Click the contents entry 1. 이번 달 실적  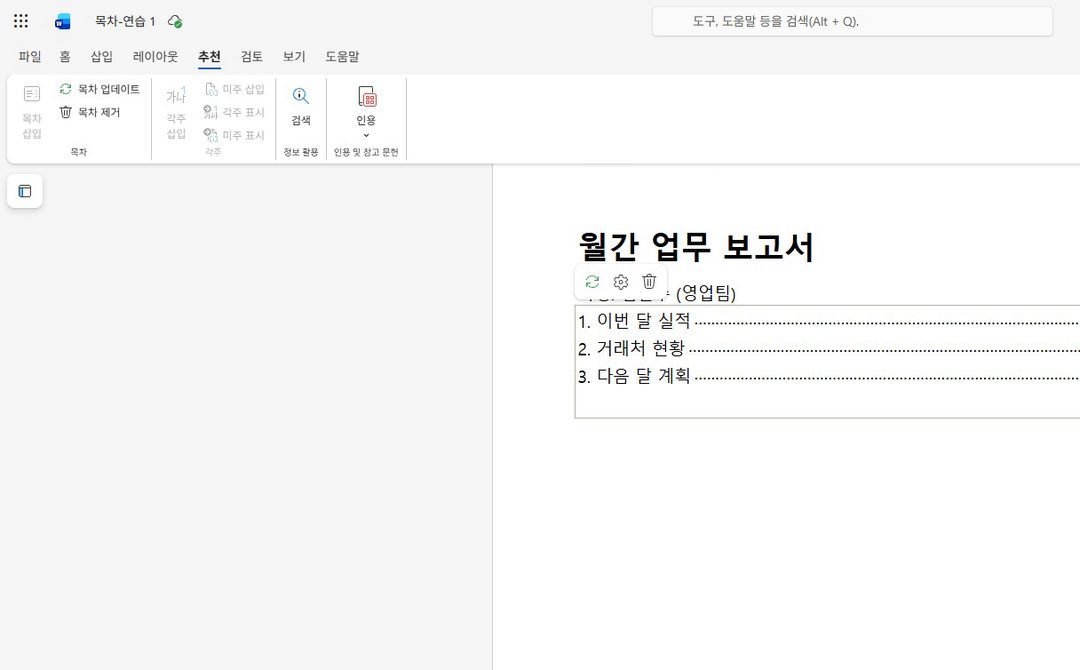[634, 320]
